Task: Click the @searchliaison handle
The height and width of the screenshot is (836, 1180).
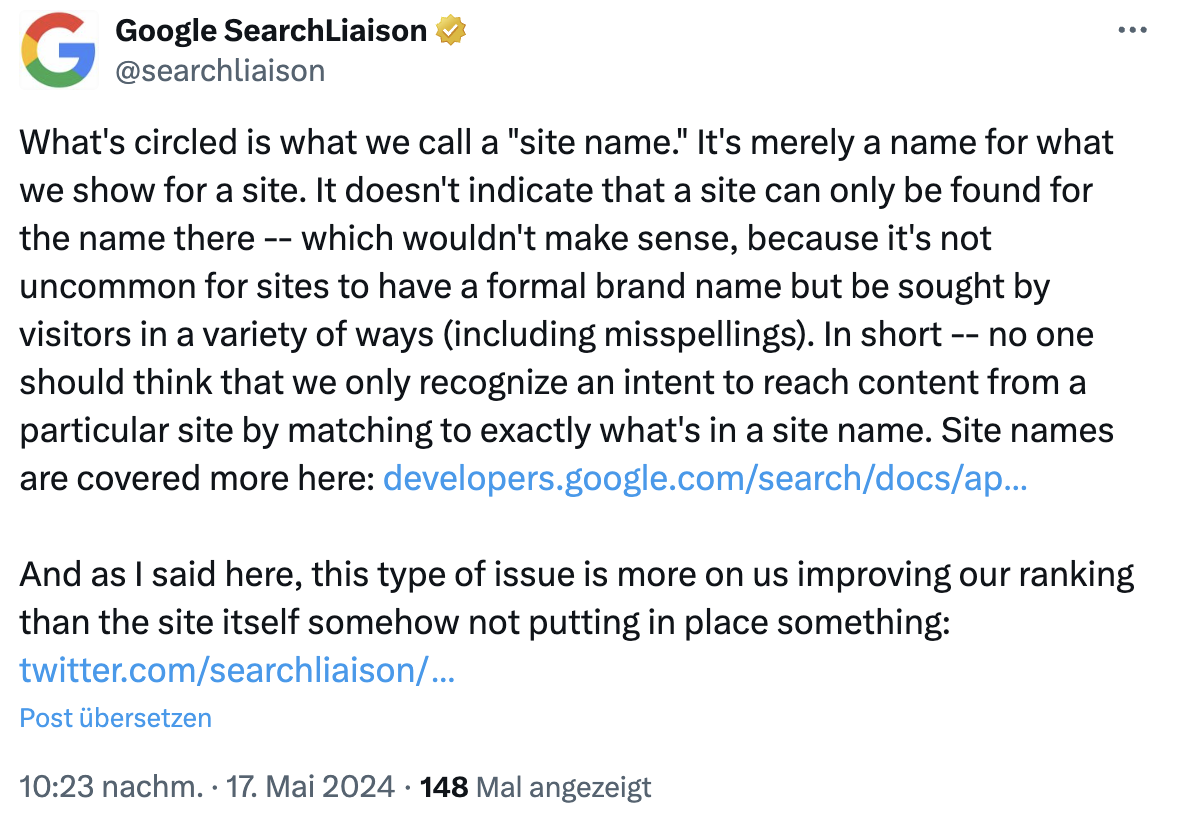Action: pos(220,70)
